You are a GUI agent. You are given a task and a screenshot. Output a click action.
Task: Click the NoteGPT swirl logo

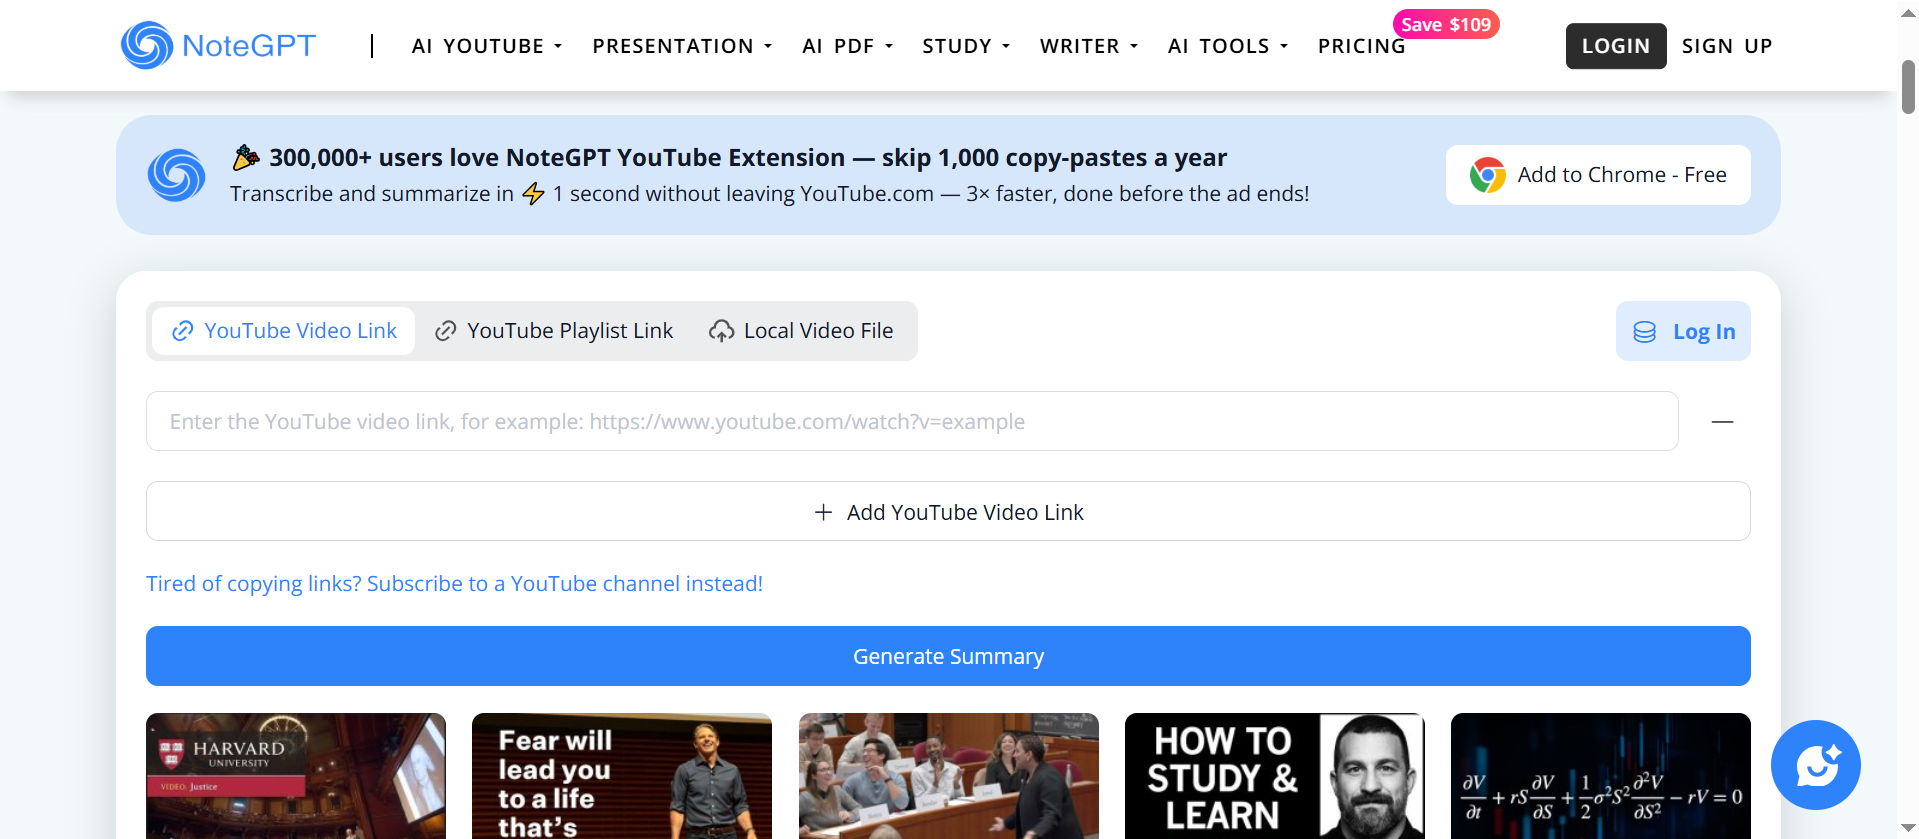click(x=147, y=45)
